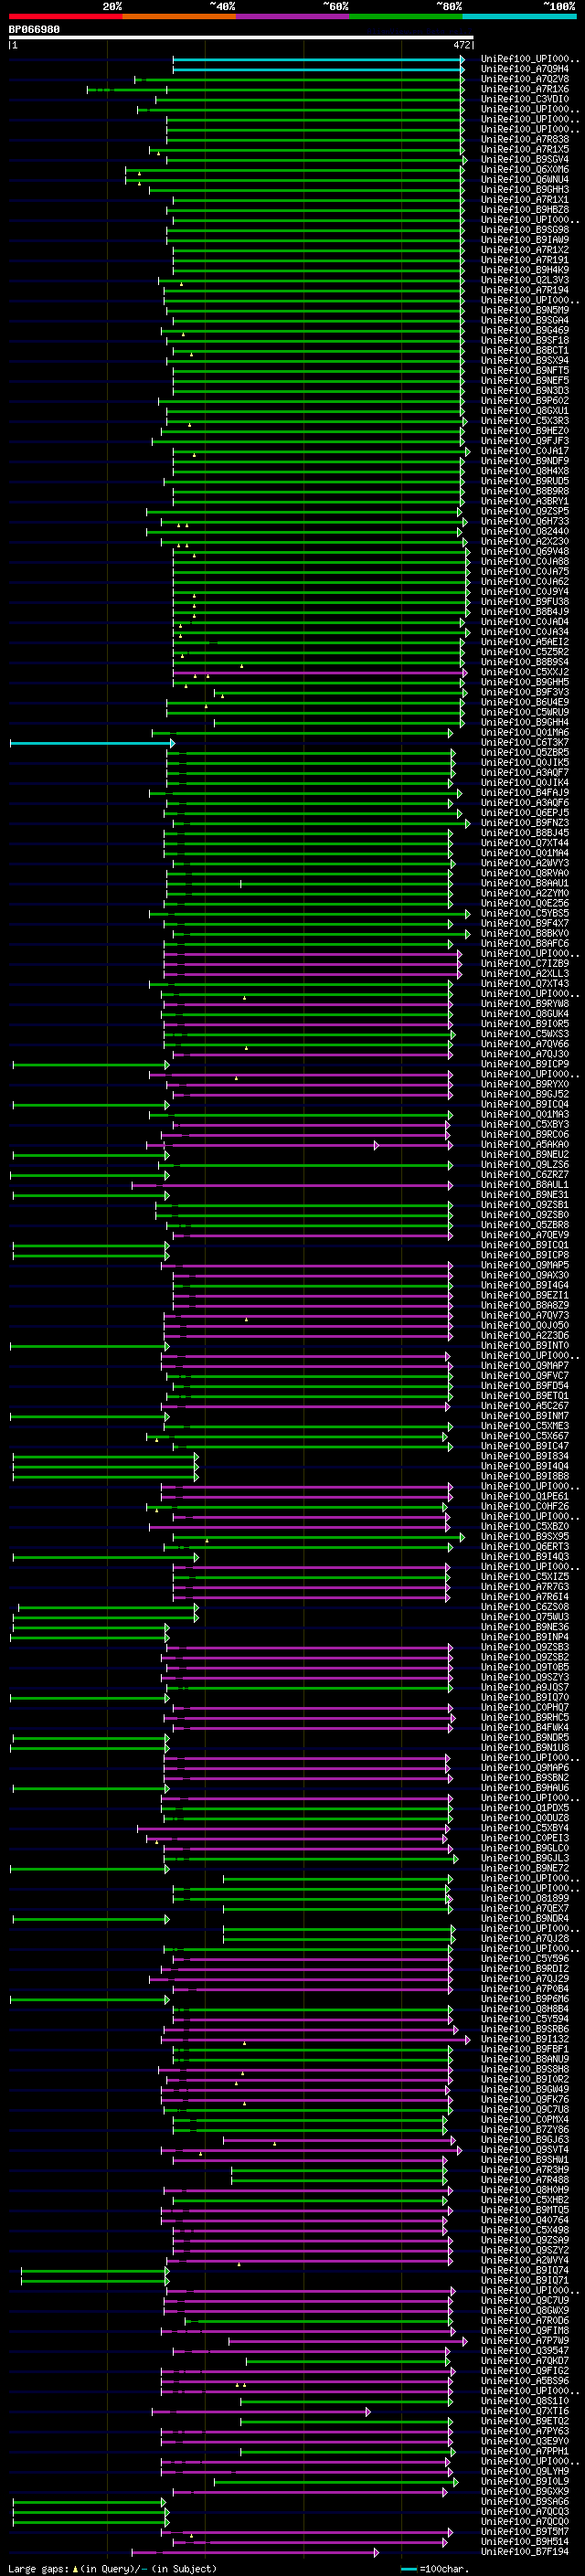This screenshot has height=2576, width=585.
Task: Select the UniRef100_Q40764 label
Action: pos(525,2221)
